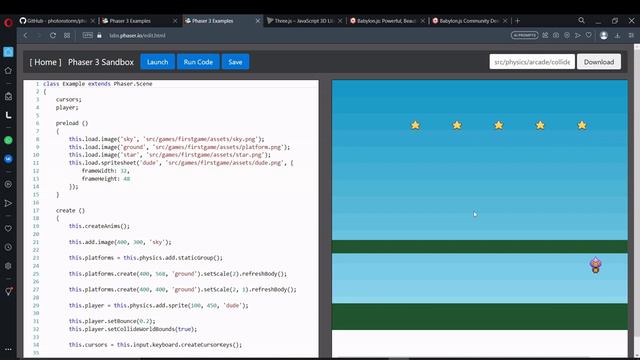
Task: Click the dude player sprite in preview
Action: 596,265
